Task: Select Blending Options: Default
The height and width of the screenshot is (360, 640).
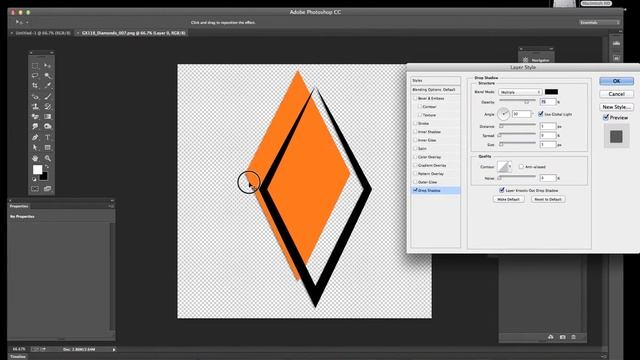Action: [x=436, y=89]
